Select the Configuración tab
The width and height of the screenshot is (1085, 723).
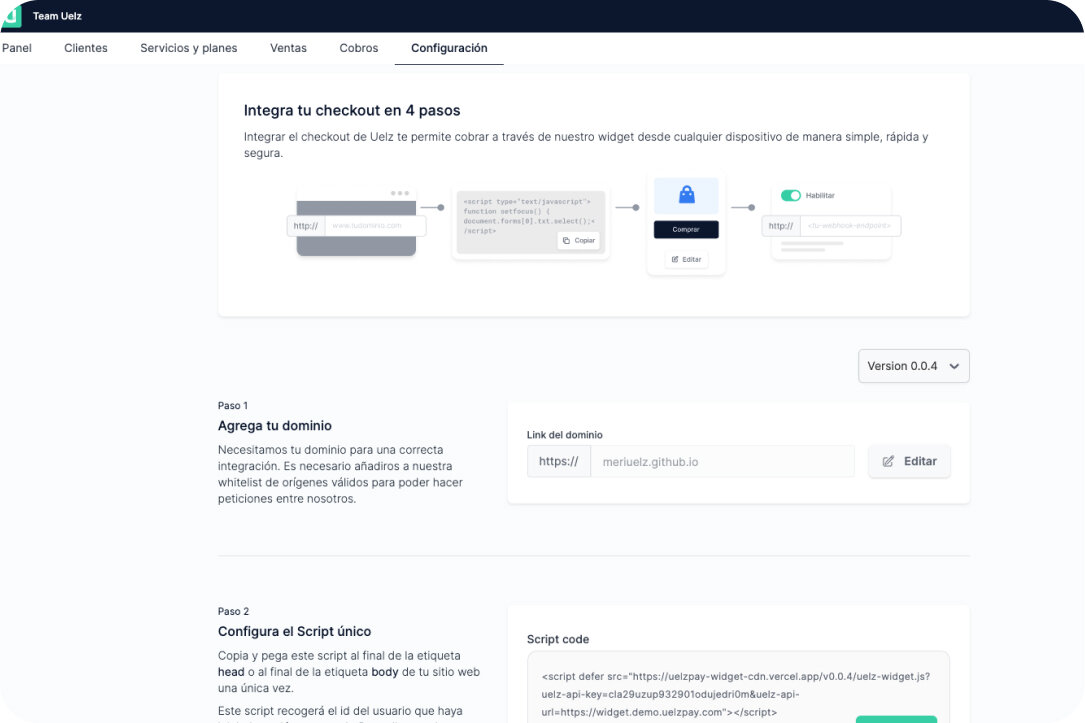[x=449, y=48]
